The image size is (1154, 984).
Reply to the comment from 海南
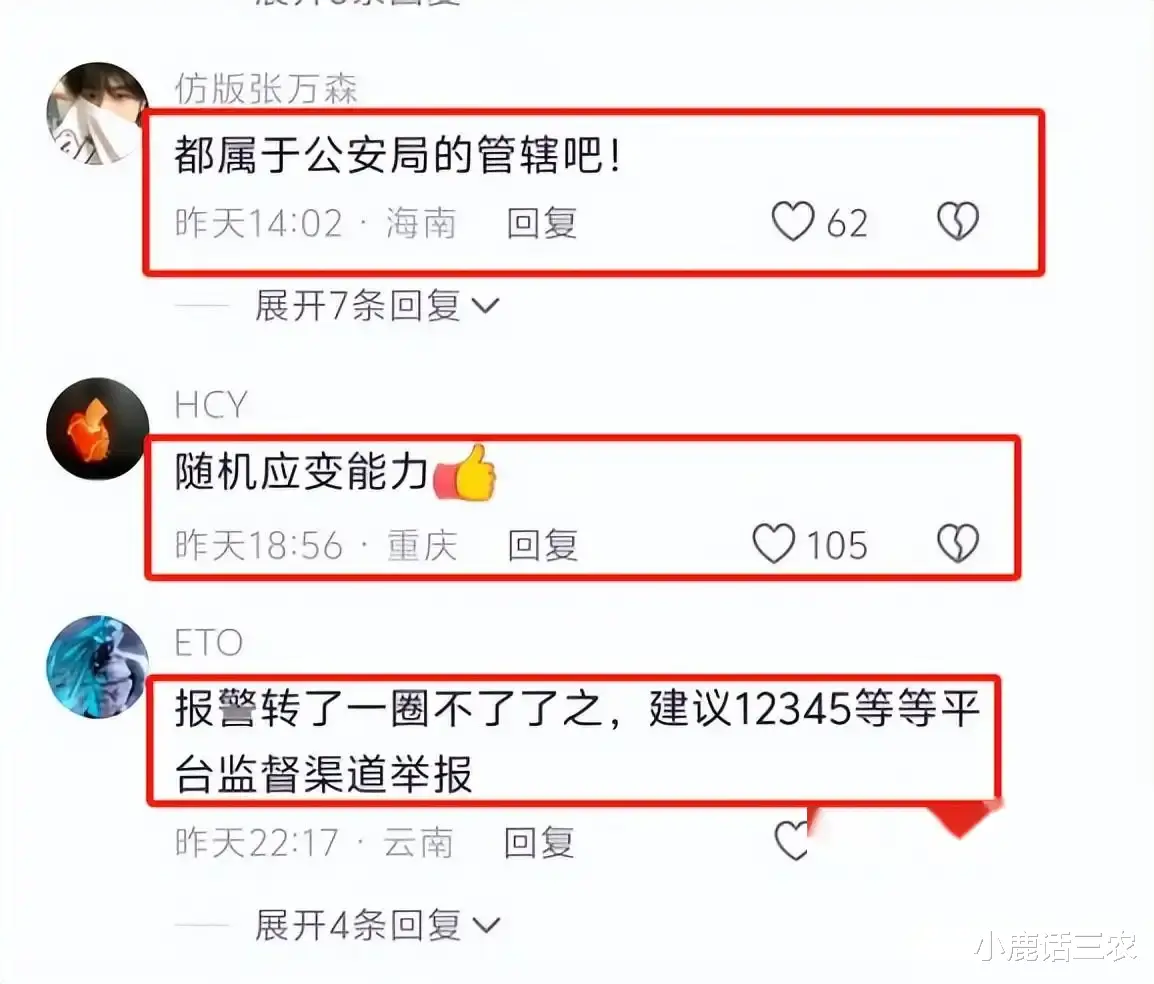coord(542,223)
